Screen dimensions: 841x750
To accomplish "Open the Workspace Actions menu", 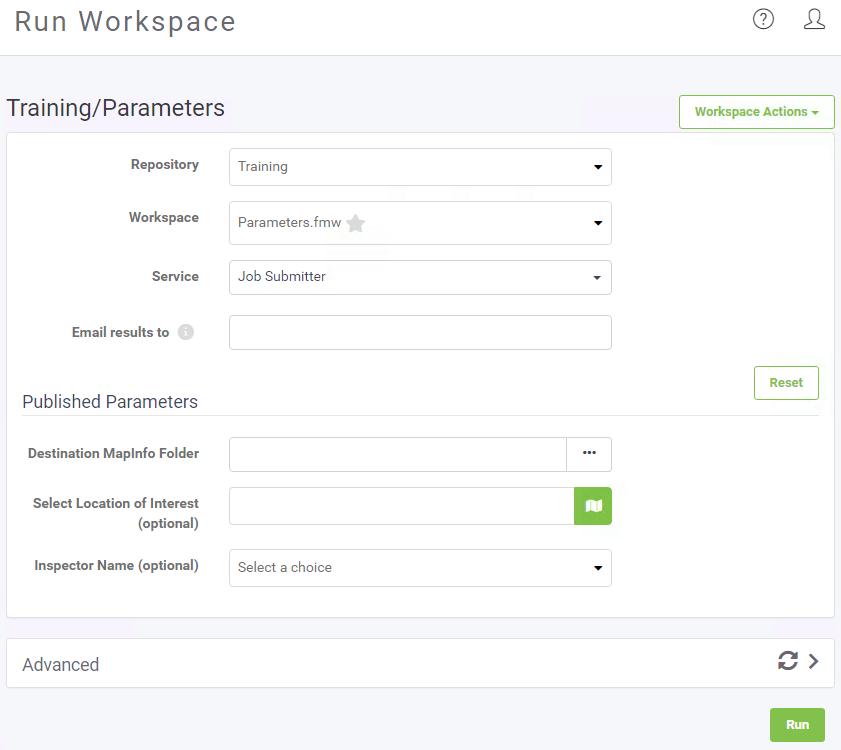I will point(756,112).
